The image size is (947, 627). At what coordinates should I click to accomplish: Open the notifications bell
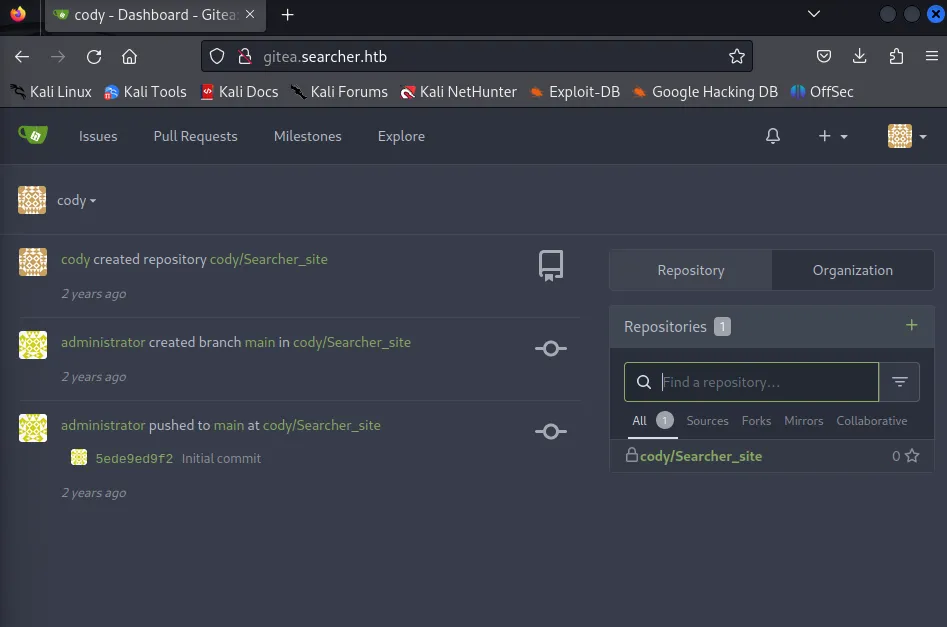772,136
